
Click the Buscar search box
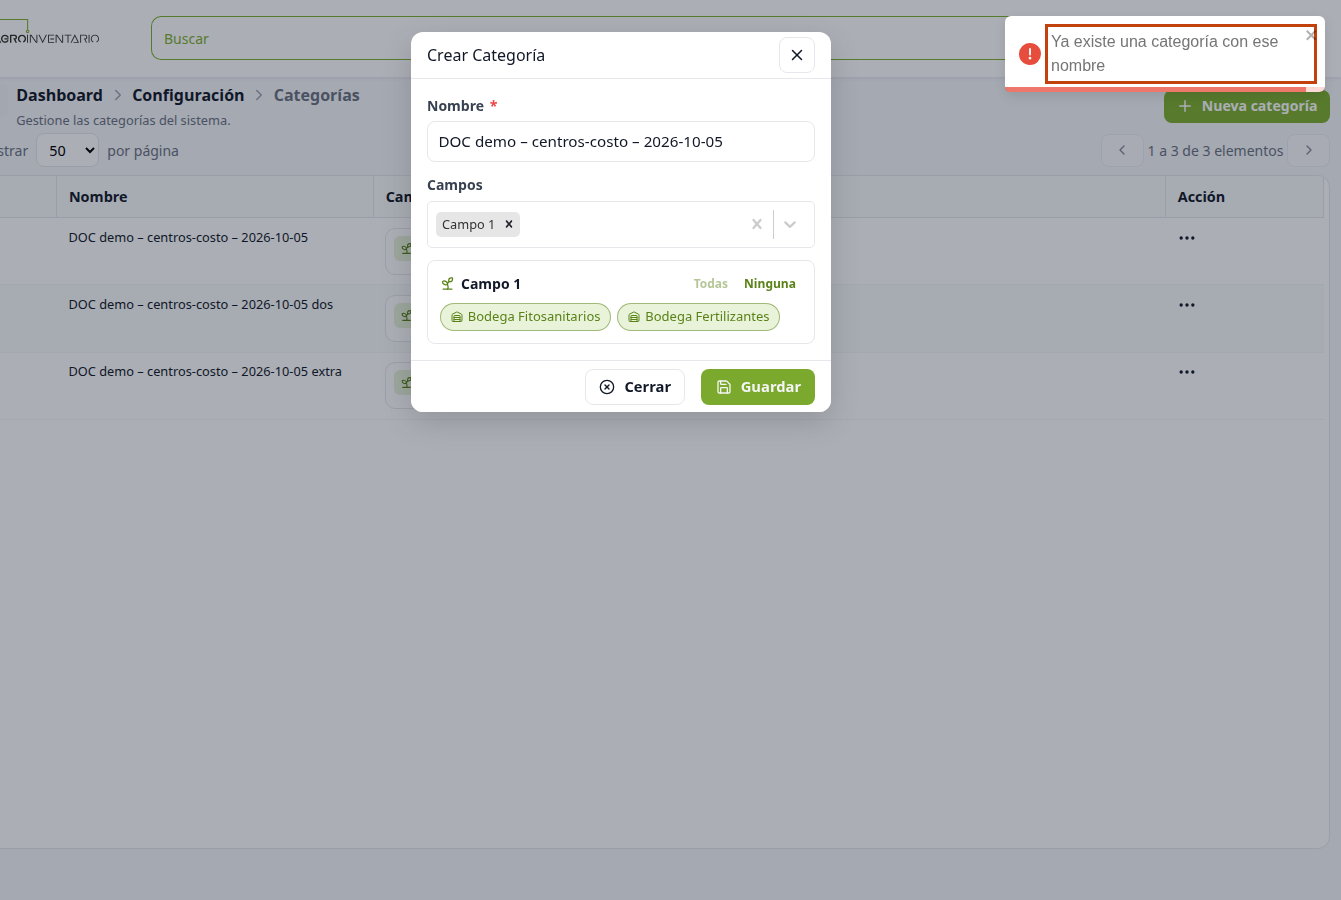click(580, 39)
